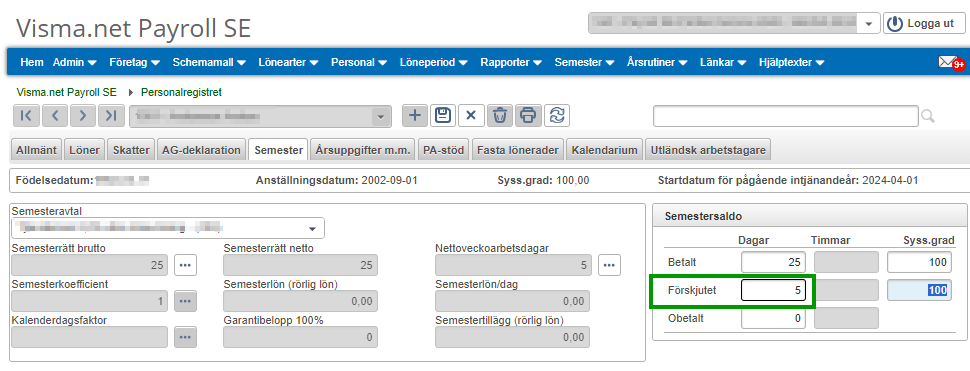The image size is (970, 371).
Task: Add a new employee with plus icon
Action: click(414, 115)
